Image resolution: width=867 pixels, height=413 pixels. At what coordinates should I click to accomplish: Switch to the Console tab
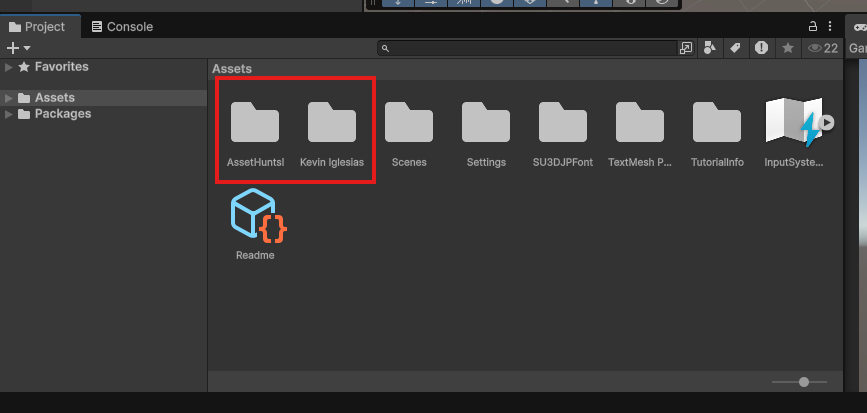(x=122, y=27)
